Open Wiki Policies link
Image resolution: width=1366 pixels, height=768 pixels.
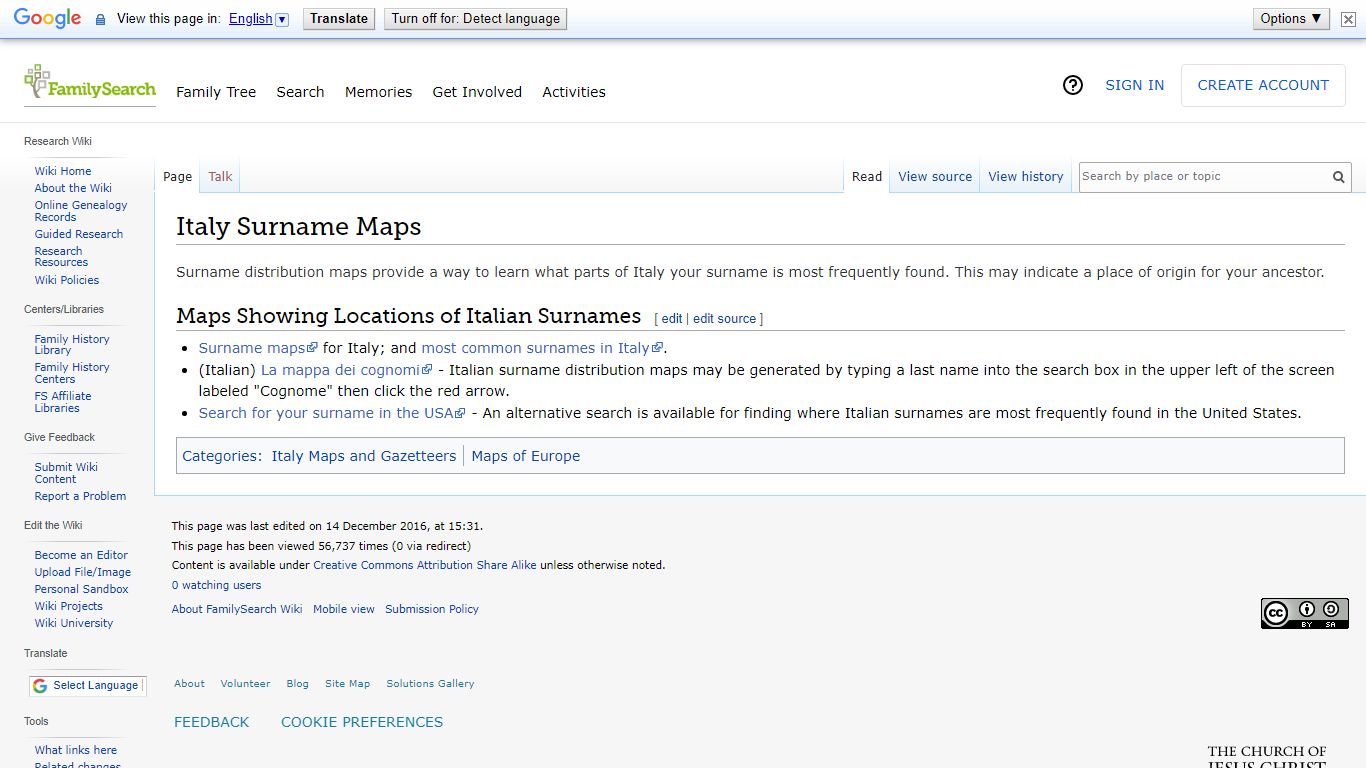[x=67, y=280]
